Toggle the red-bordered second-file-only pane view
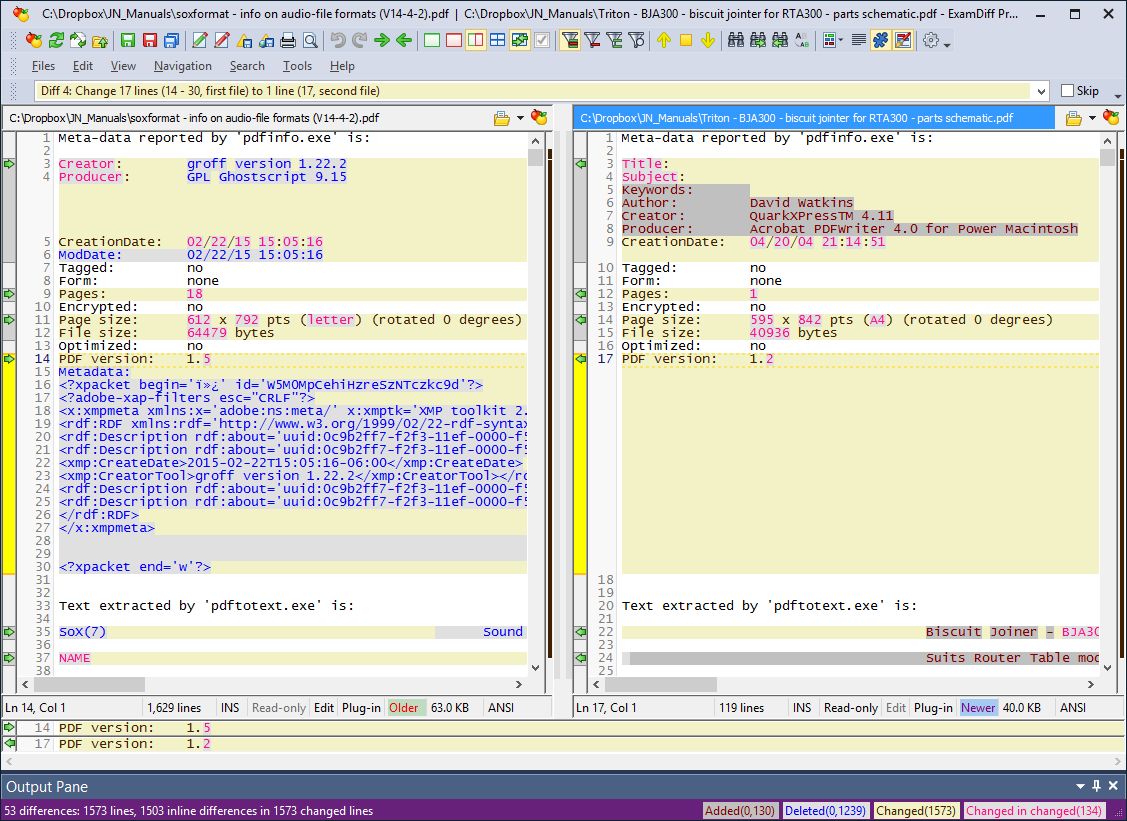Screen dimensions: 1127x821 coord(454,40)
